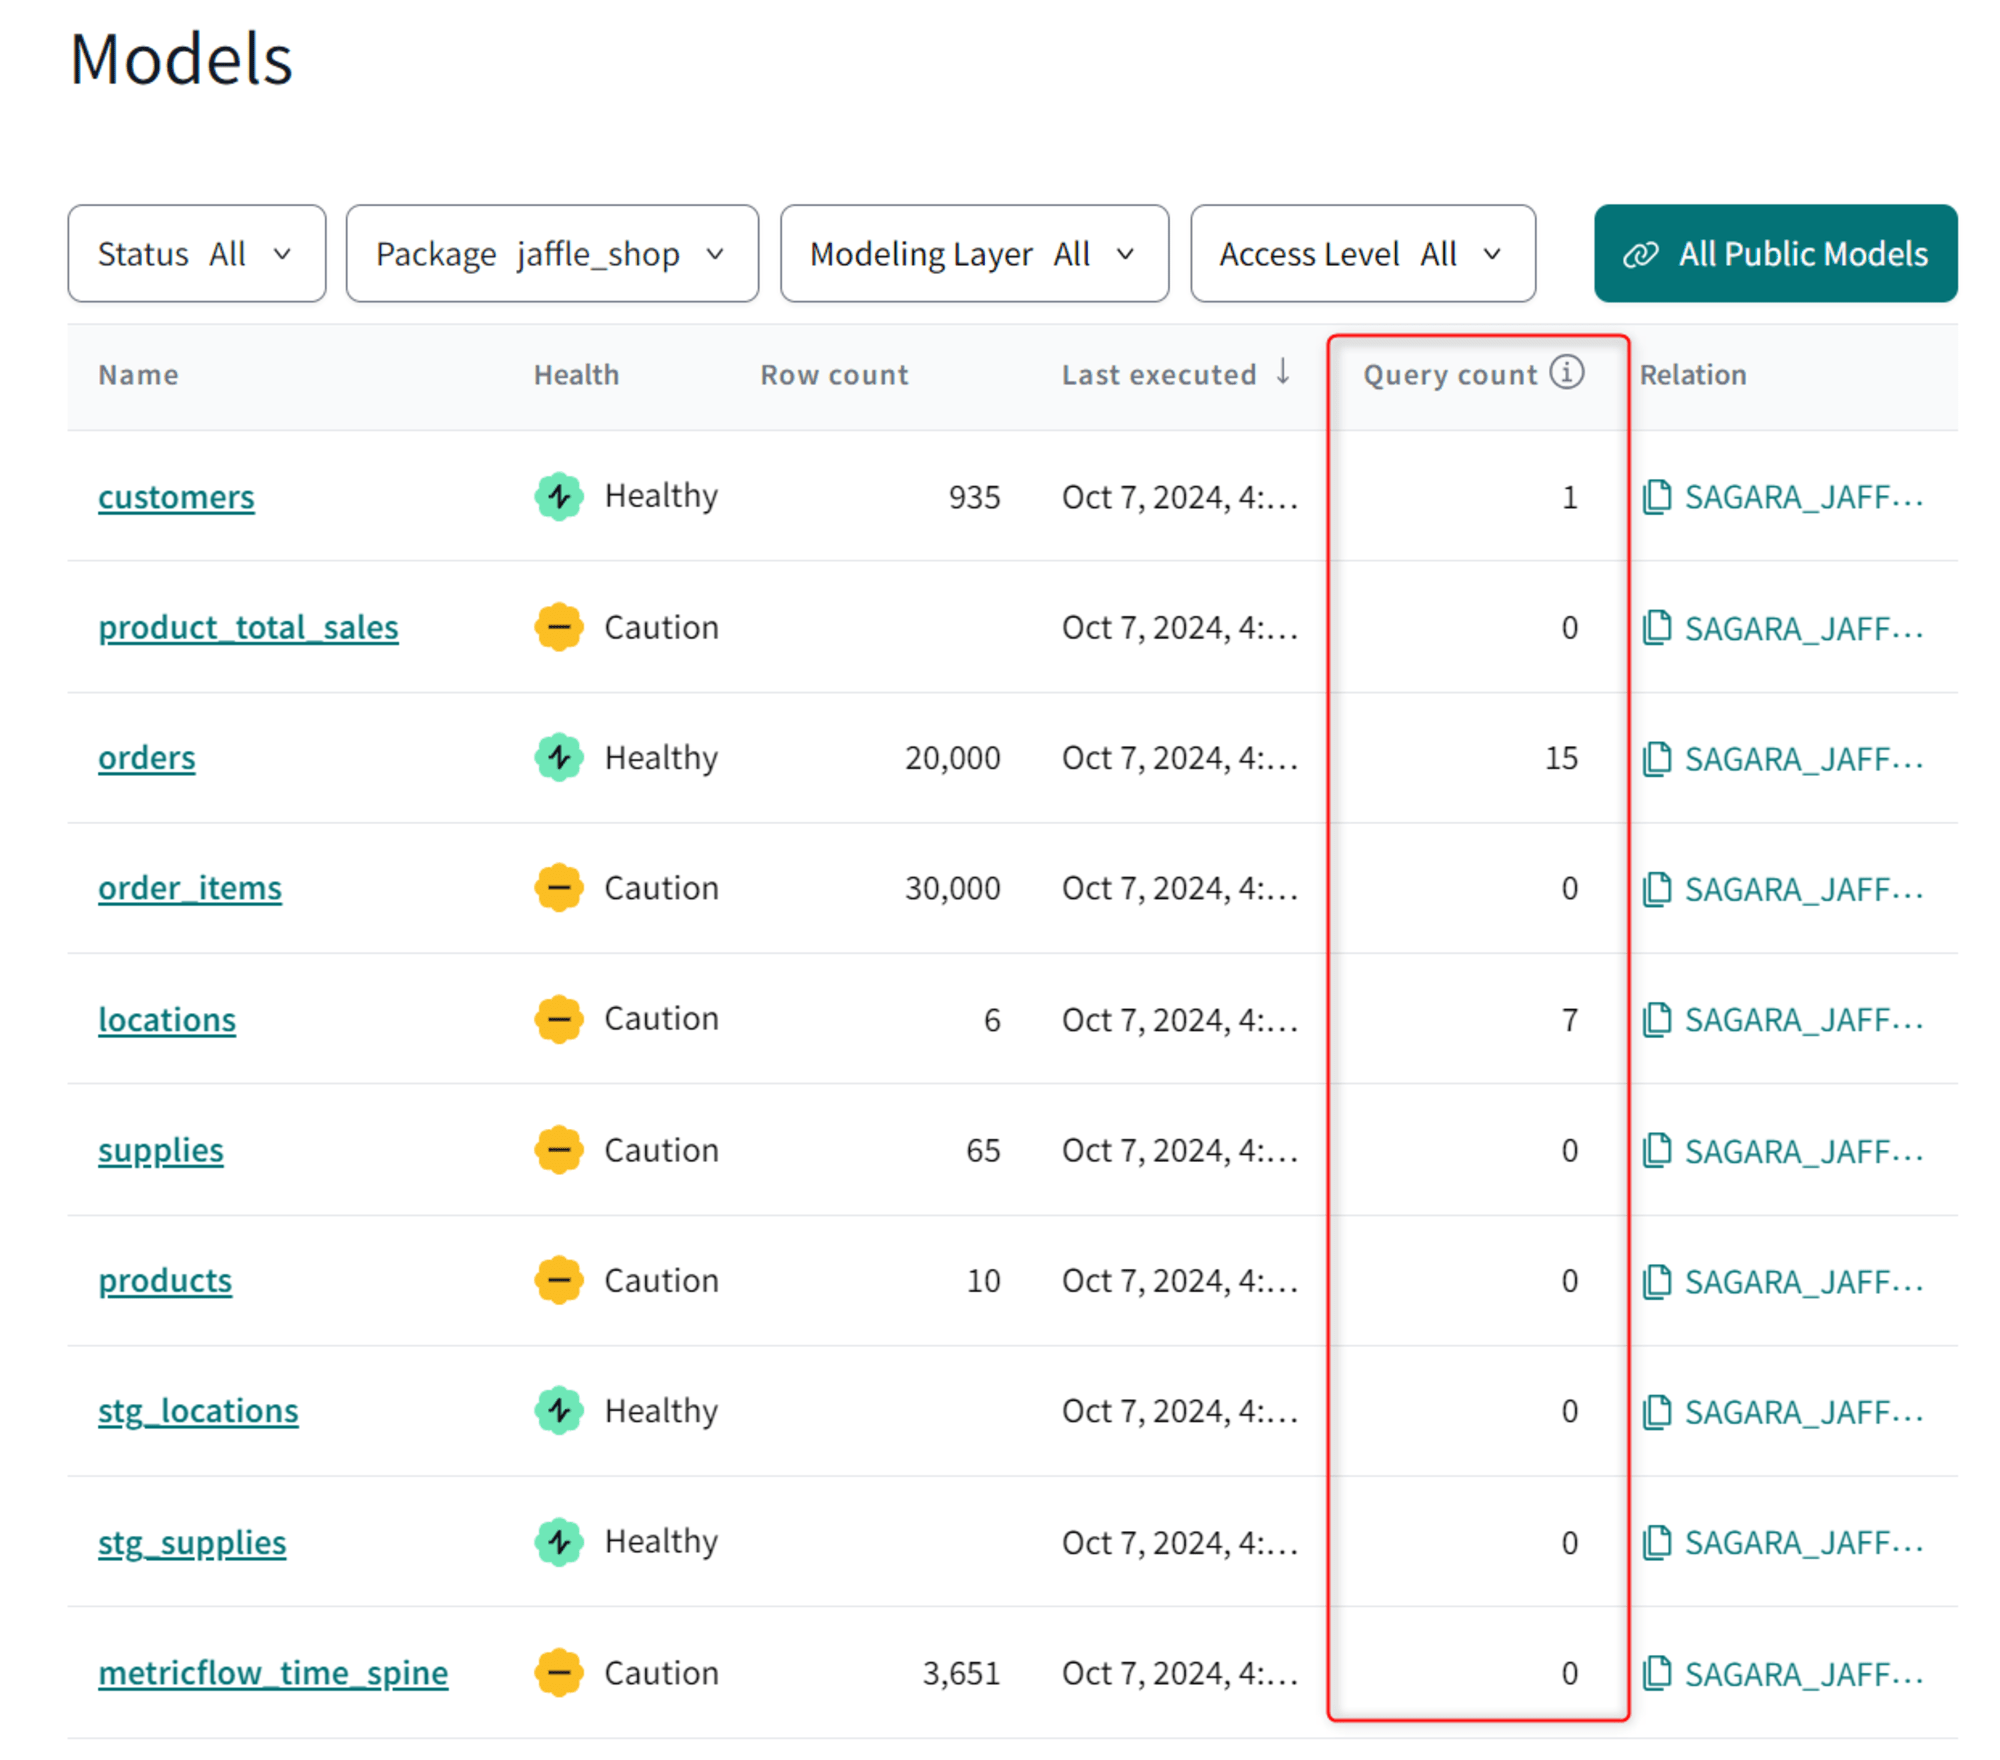Click the Healthy badge icon for customers

[559, 496]
